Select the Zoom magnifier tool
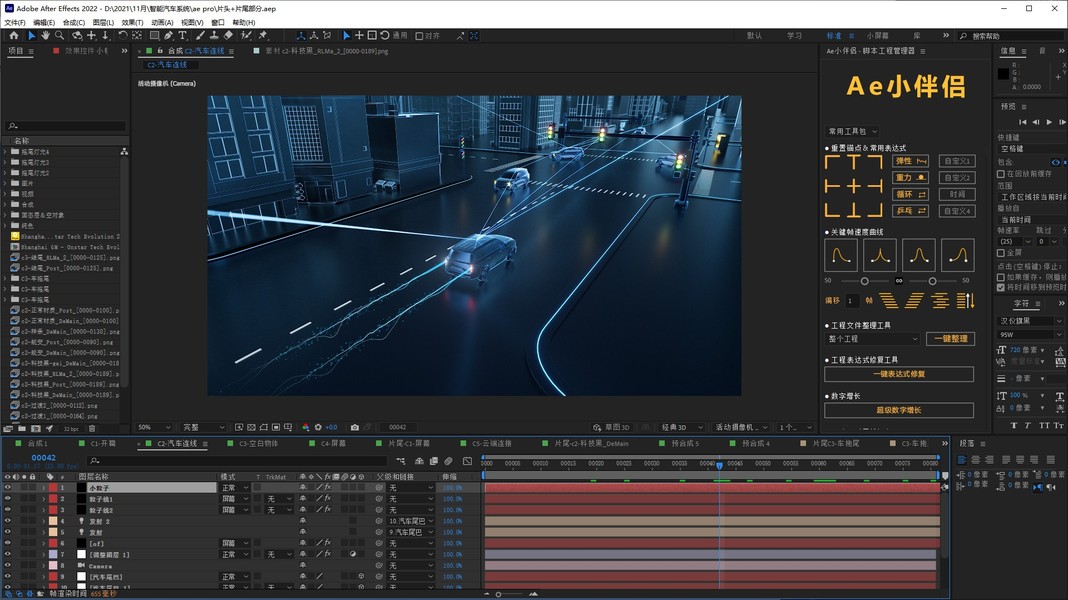 [x=61, y=36]
